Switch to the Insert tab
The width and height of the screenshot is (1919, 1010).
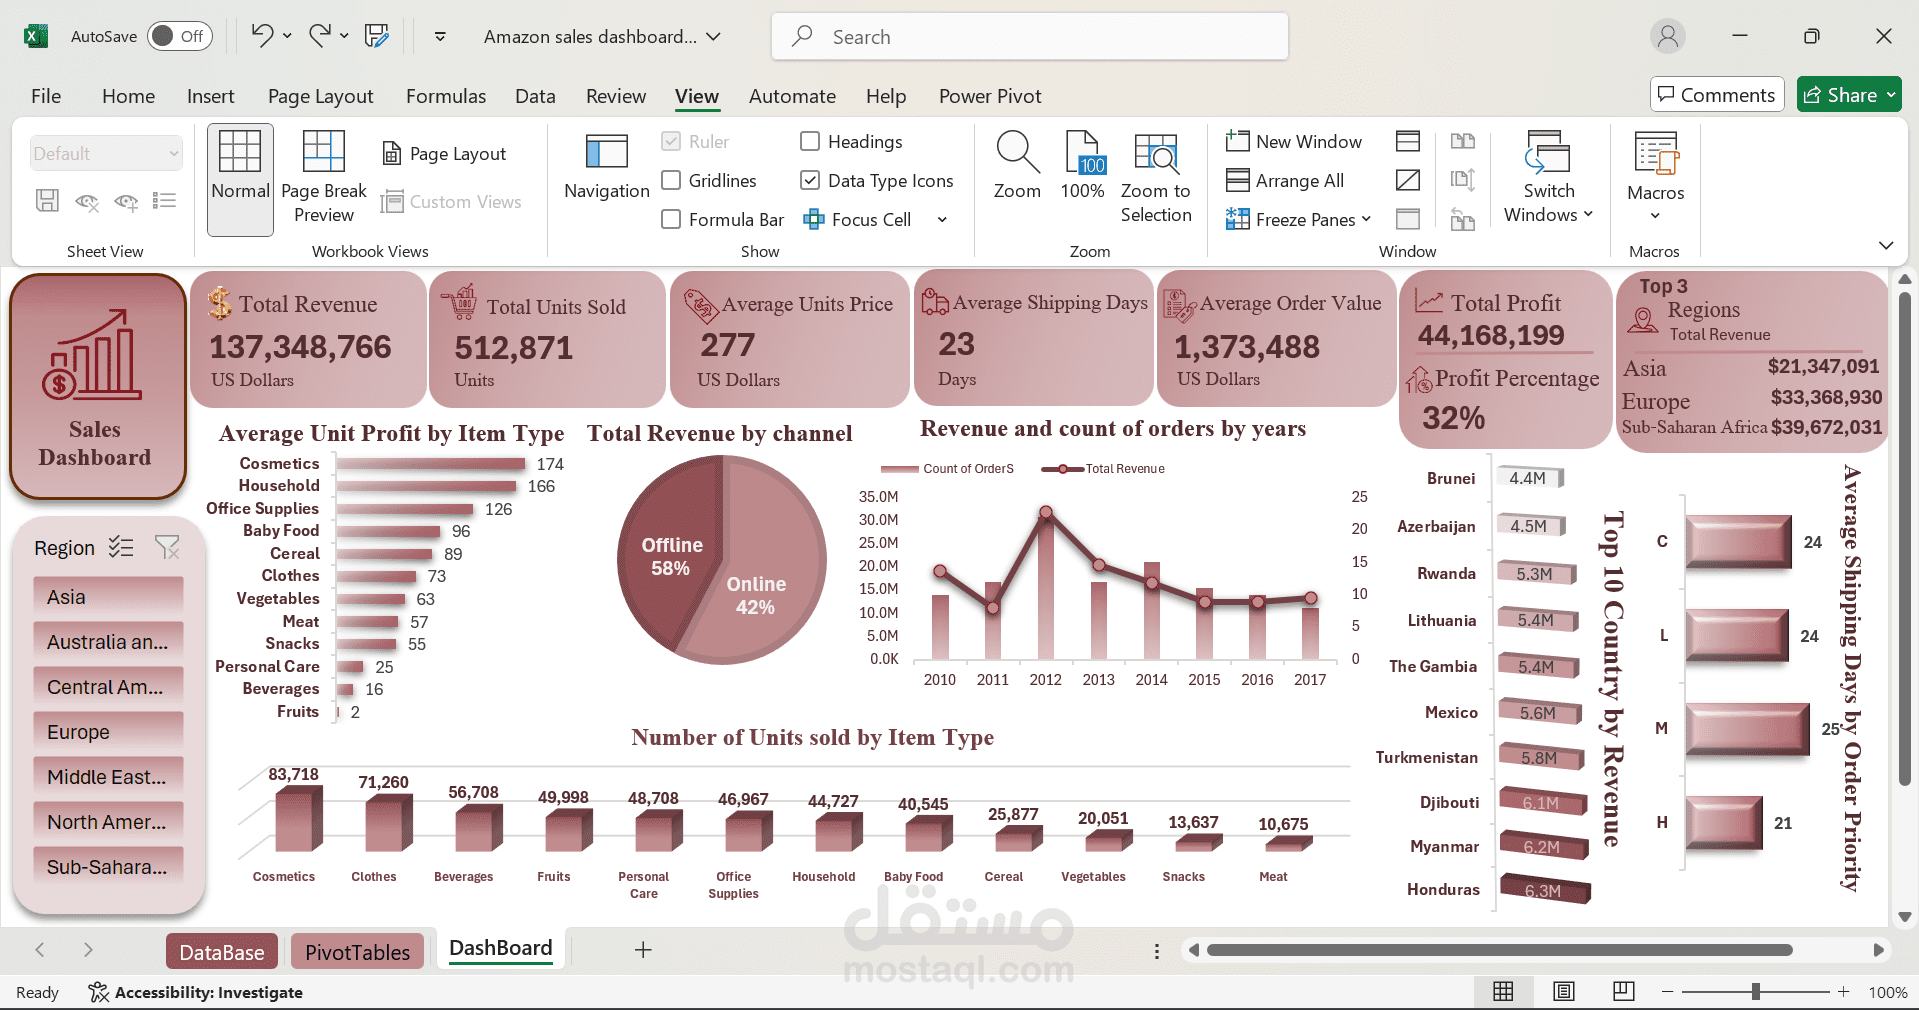210,96
